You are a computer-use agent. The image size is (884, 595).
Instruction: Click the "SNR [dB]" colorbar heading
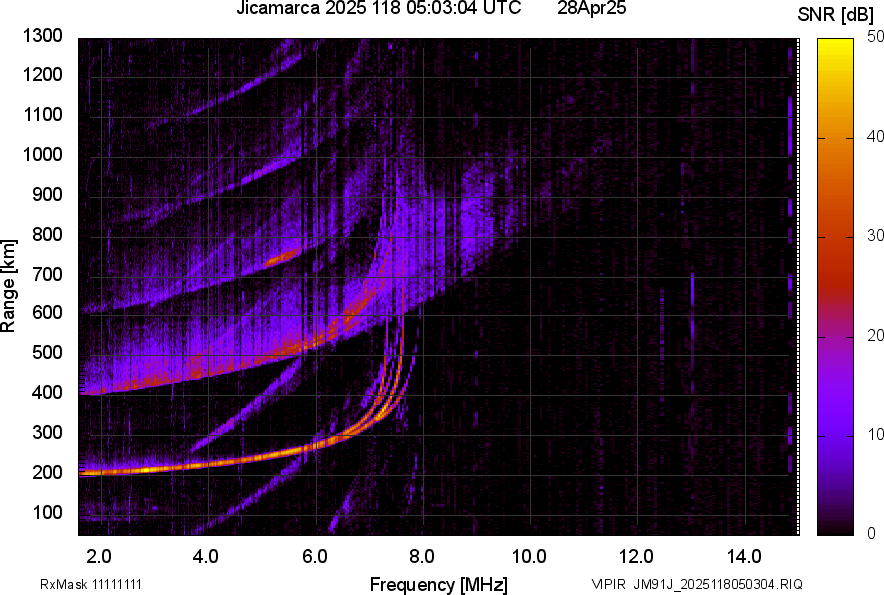(836, 15)
